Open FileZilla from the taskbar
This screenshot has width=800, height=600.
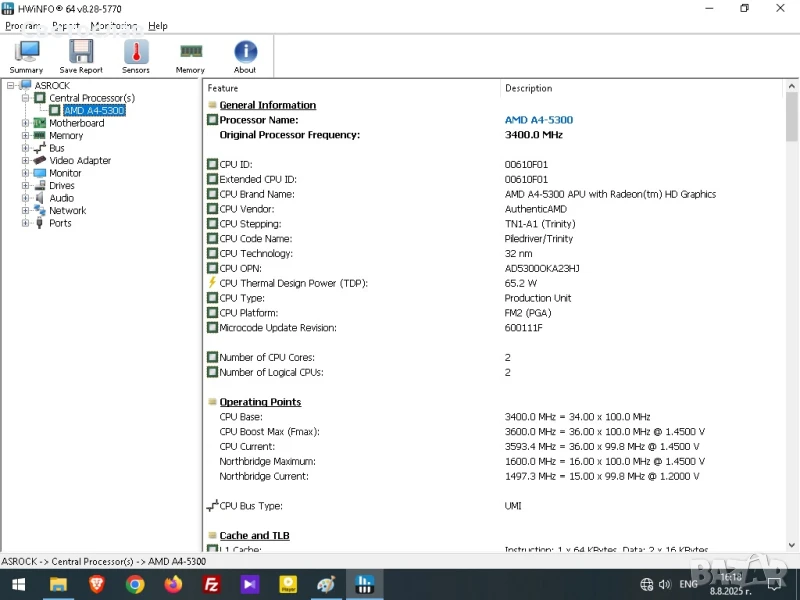[211, 584]
